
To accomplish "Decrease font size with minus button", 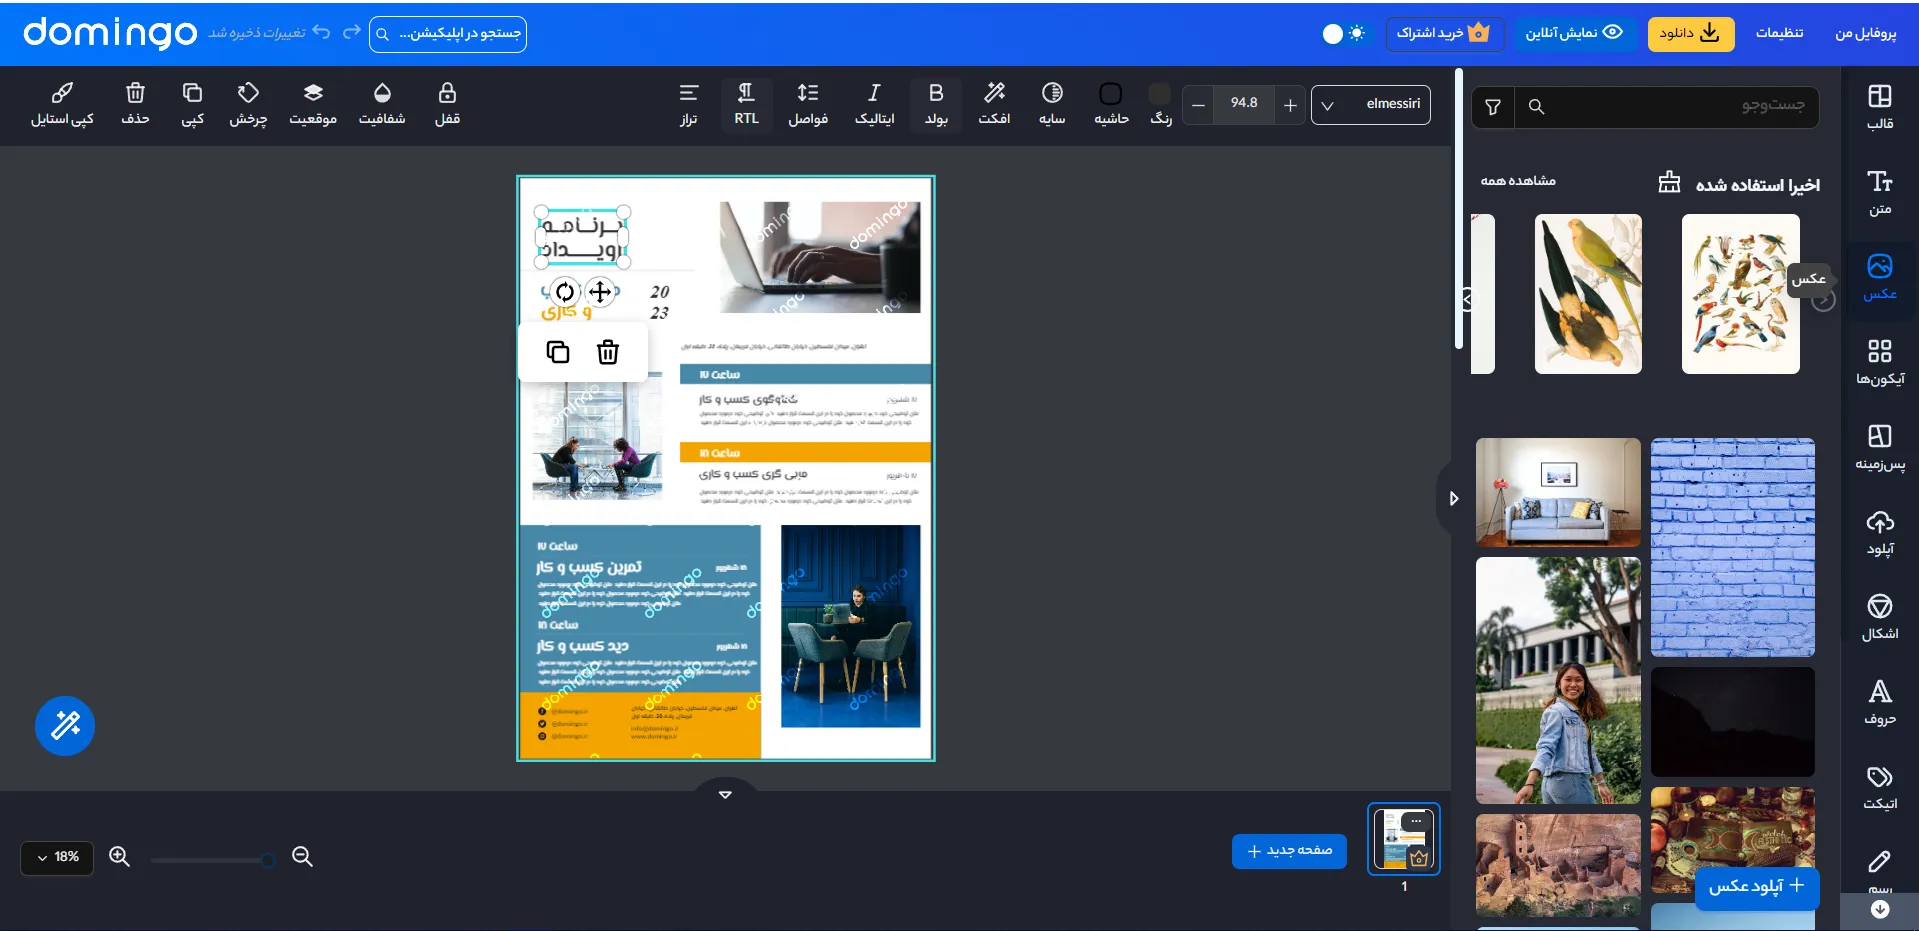I will pyautogui.click(x=1198, y=104).
